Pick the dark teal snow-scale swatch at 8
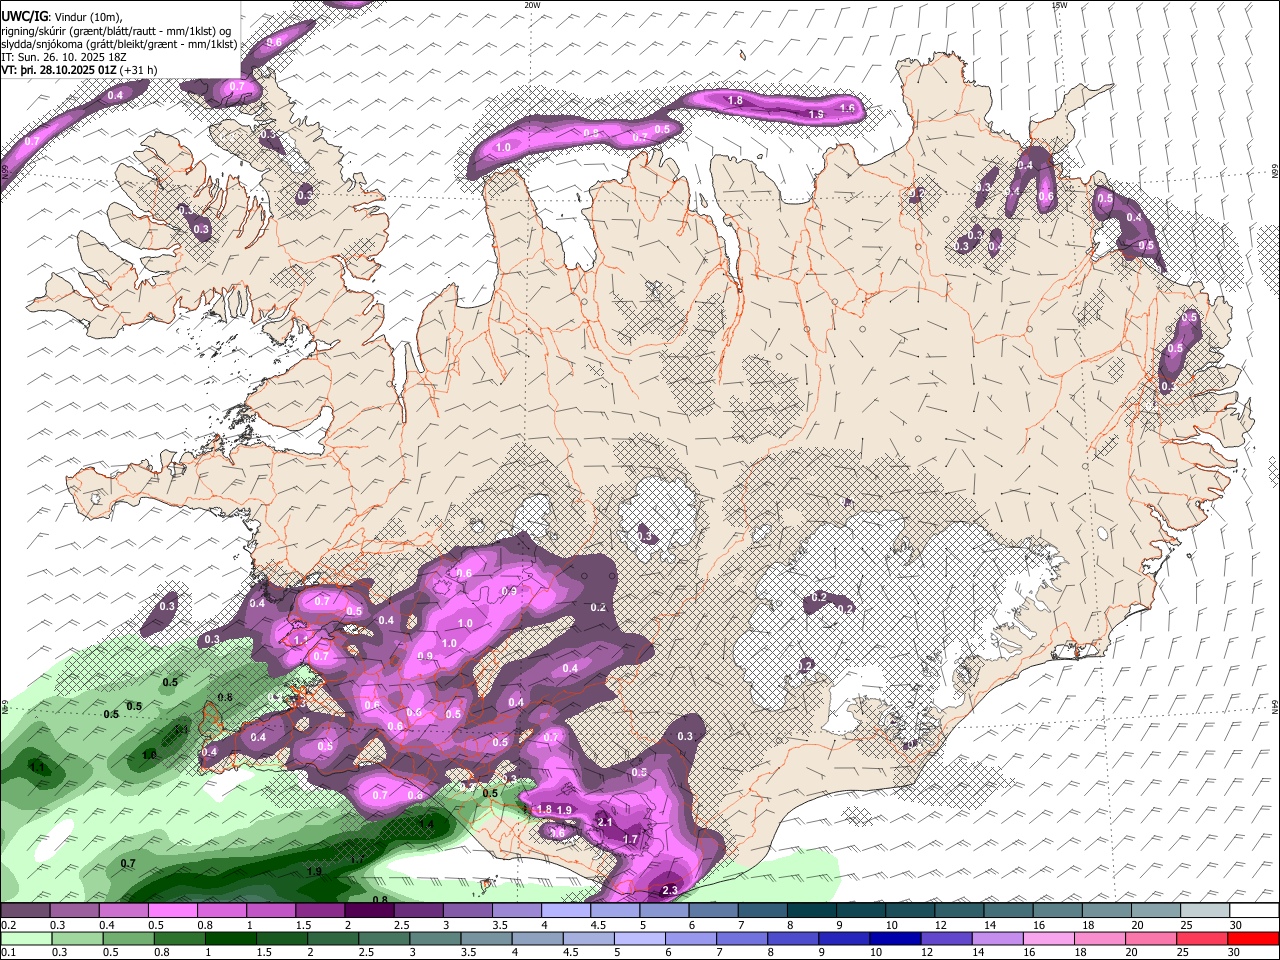Screen dimensions: 1280x960 [x=811, y=910]
